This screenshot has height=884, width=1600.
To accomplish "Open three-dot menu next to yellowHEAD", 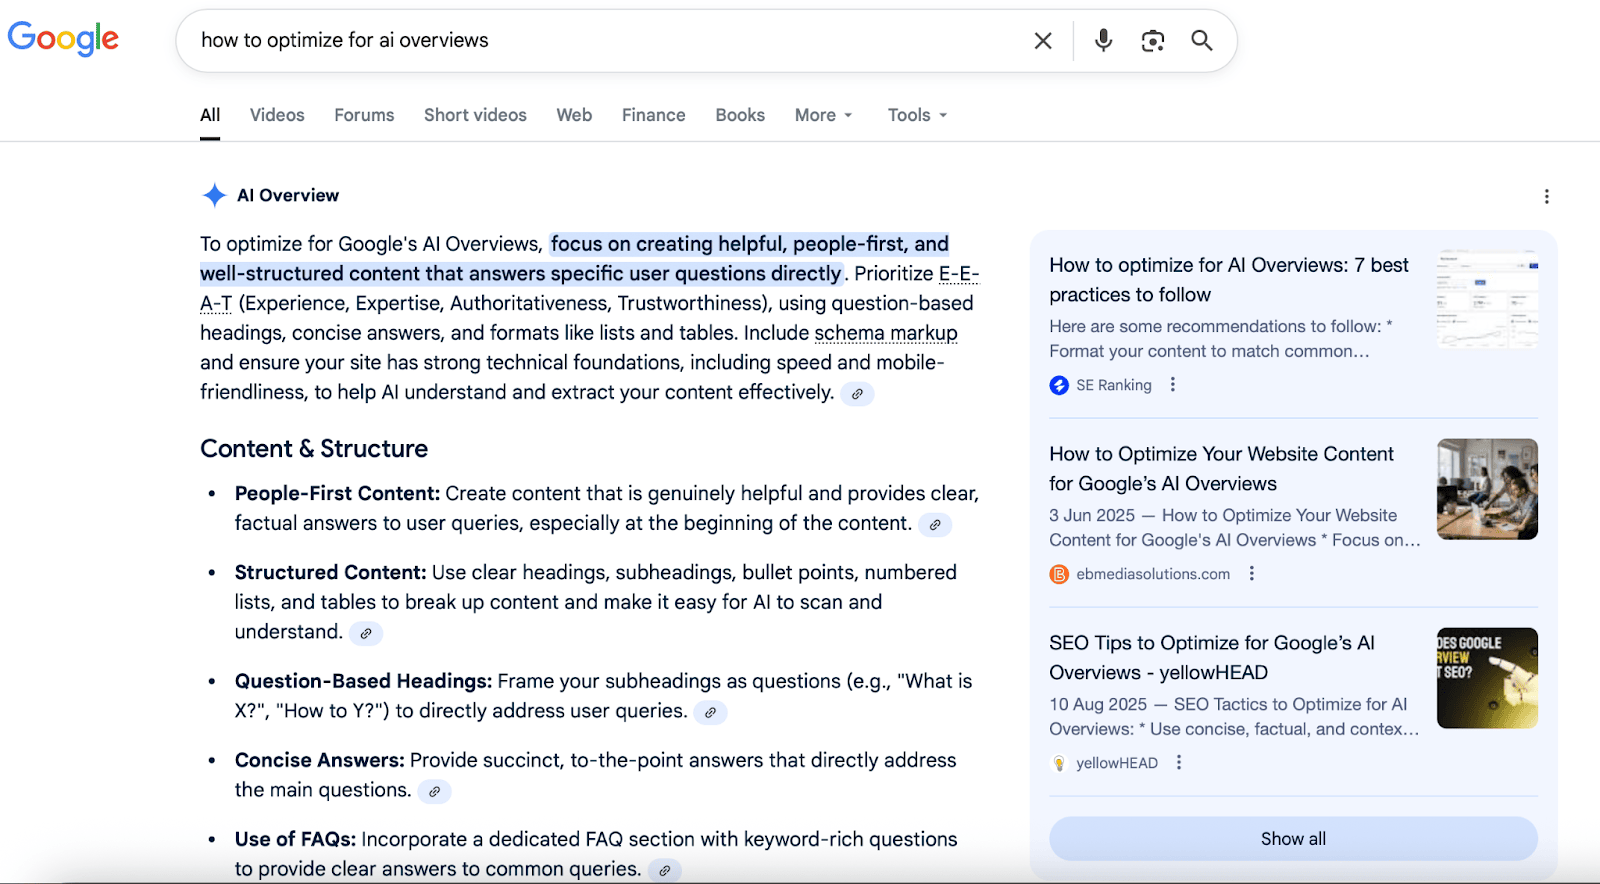I will pyautogui.click(x=1179, y=763).
